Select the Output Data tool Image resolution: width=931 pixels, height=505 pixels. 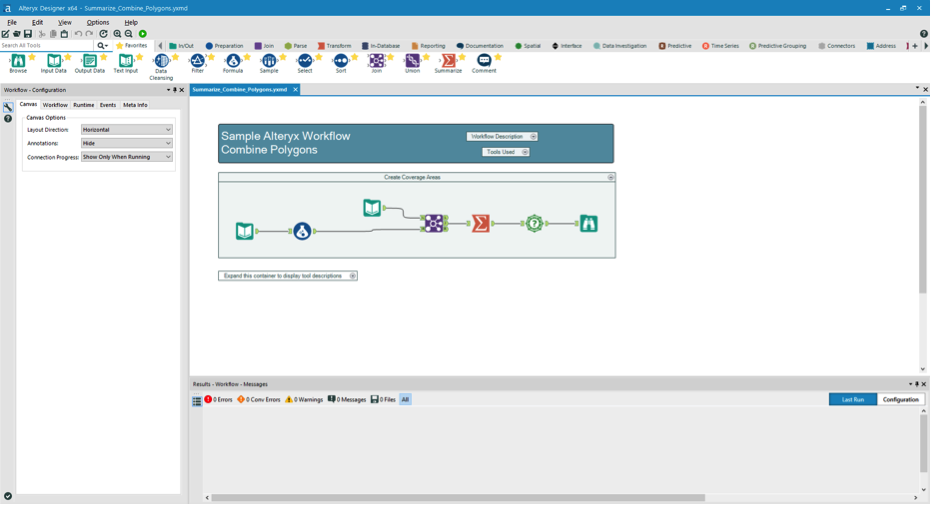coord(90,63)
